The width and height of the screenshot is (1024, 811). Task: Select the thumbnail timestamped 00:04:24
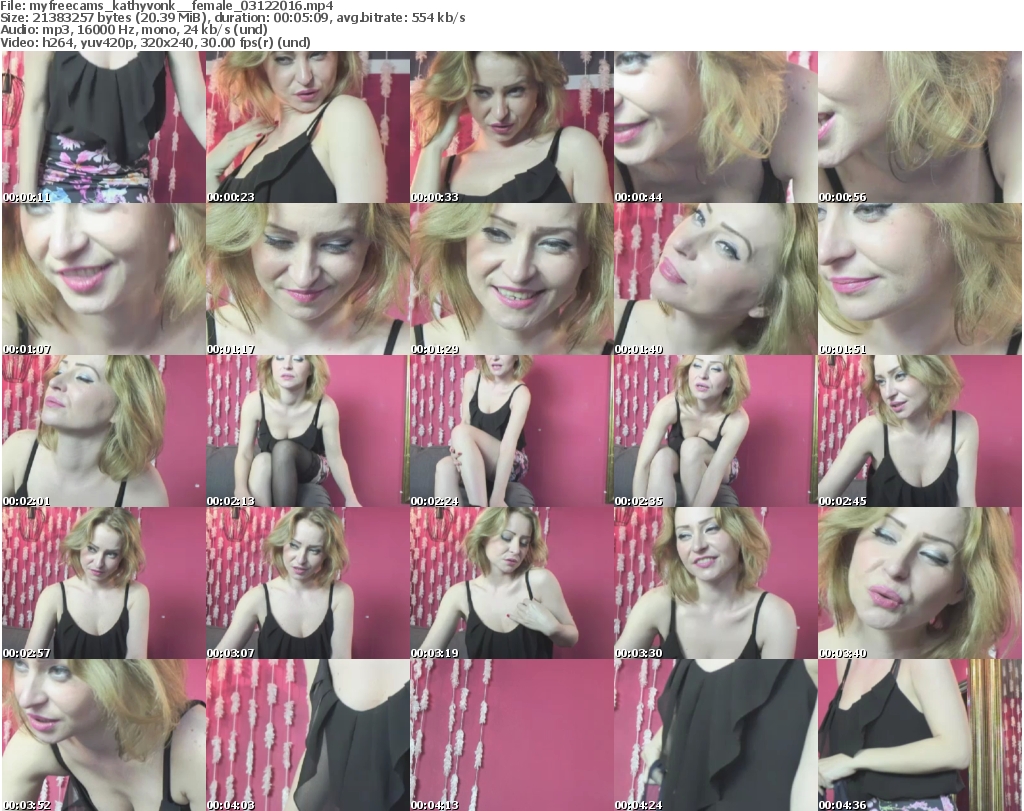pyautogui.click(x=715, y=735)
